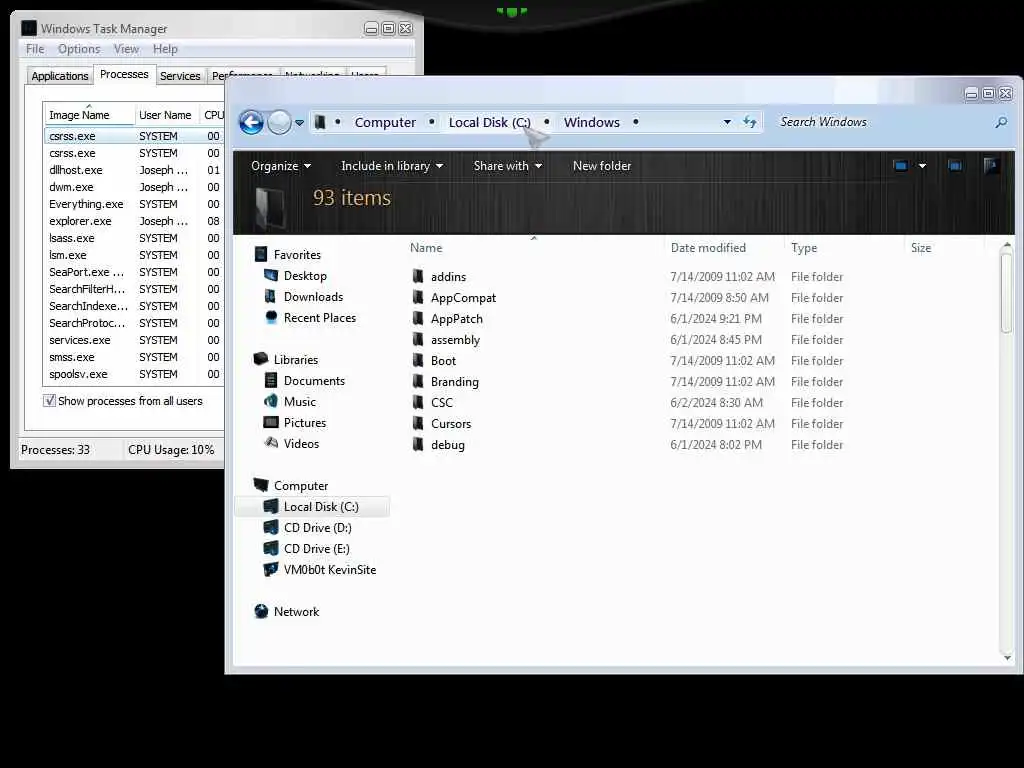Select Local Disk (C:) in address breadcrumb
This screenshot has width=1024, height=768.
[x=489, y=122]
